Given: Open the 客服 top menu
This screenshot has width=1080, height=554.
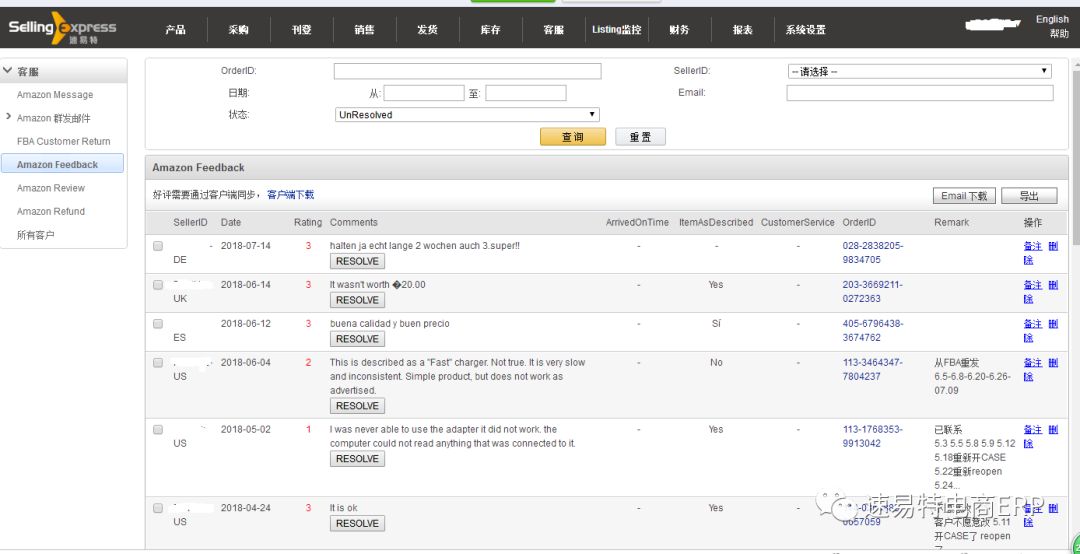Looking at the screenshot, I should coord(553,30).
